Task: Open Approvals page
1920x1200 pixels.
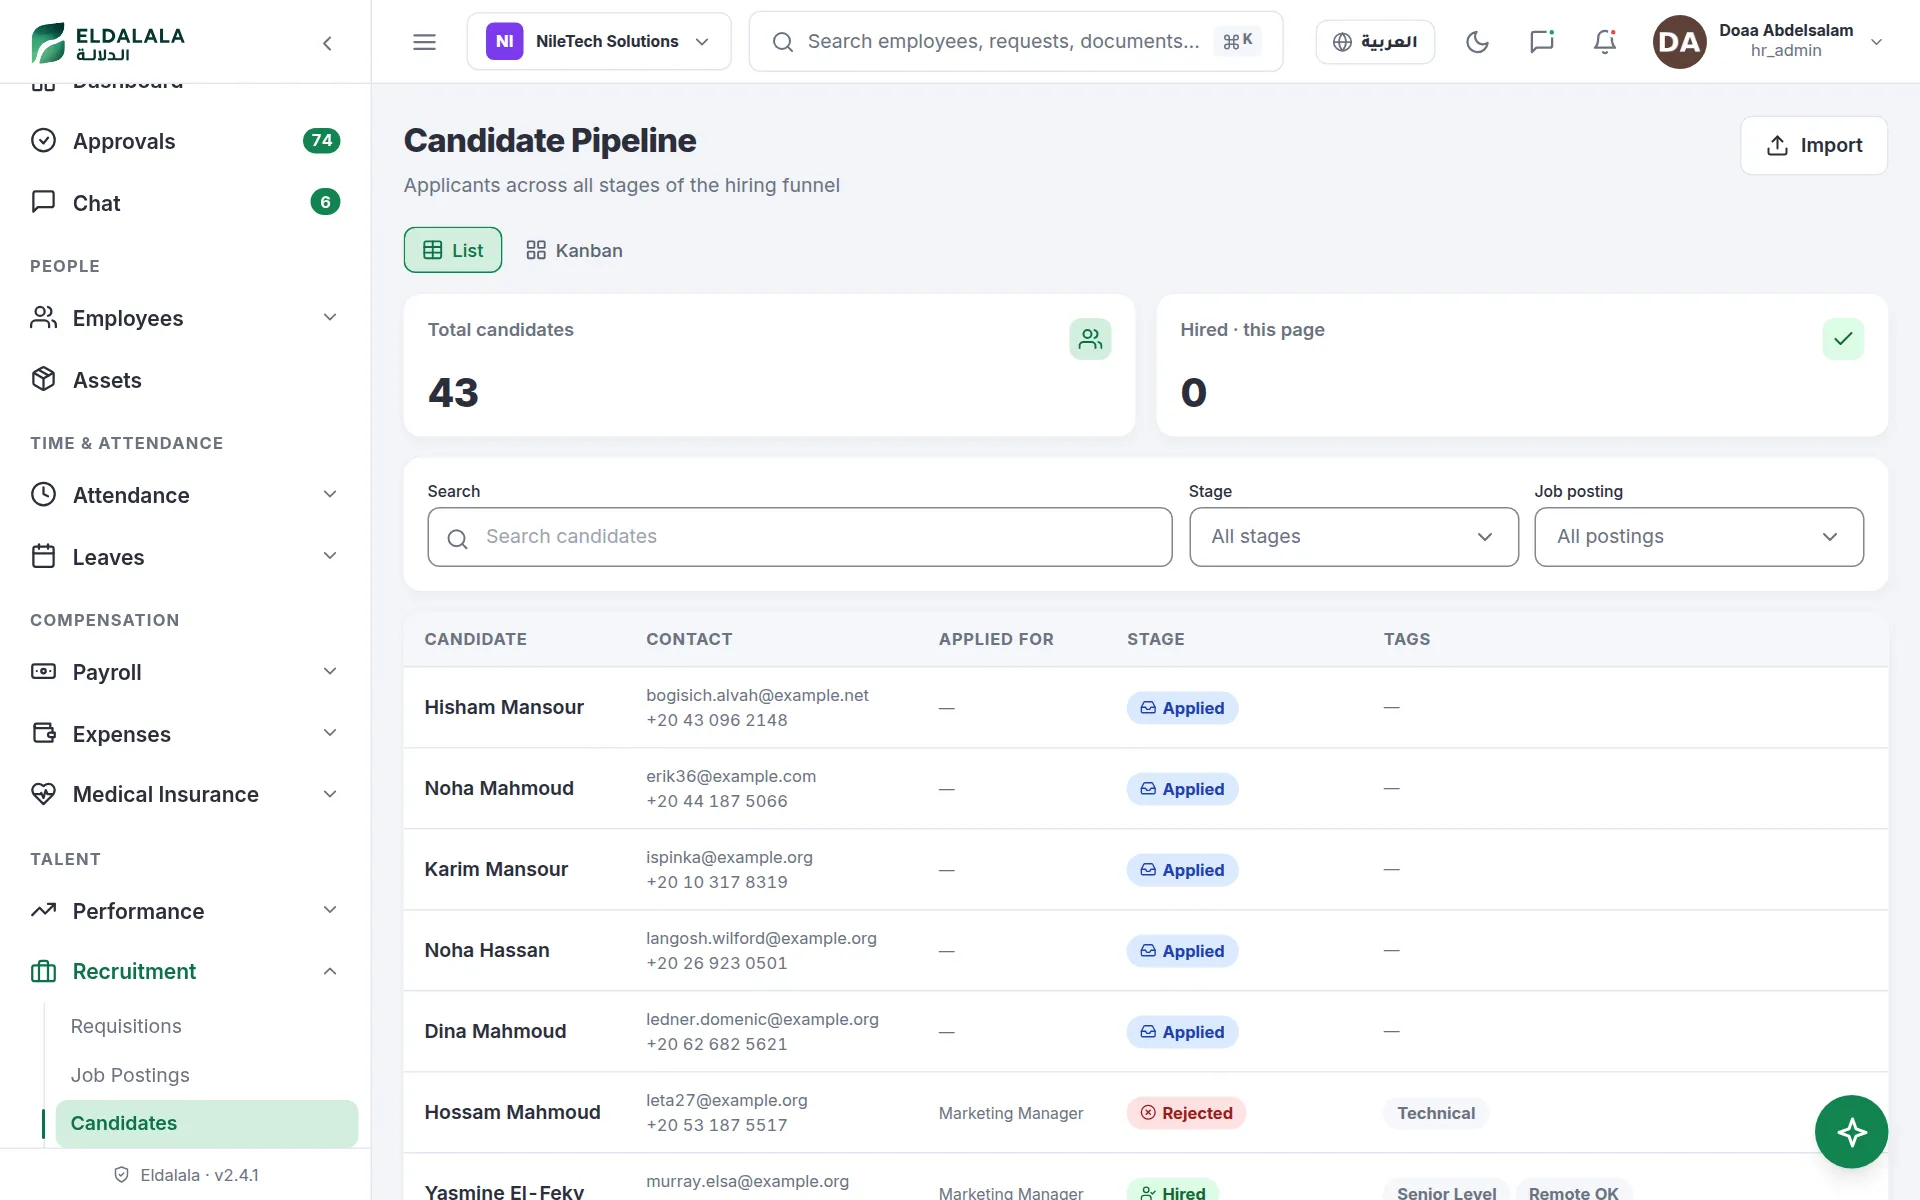Action: coord(186,141)
